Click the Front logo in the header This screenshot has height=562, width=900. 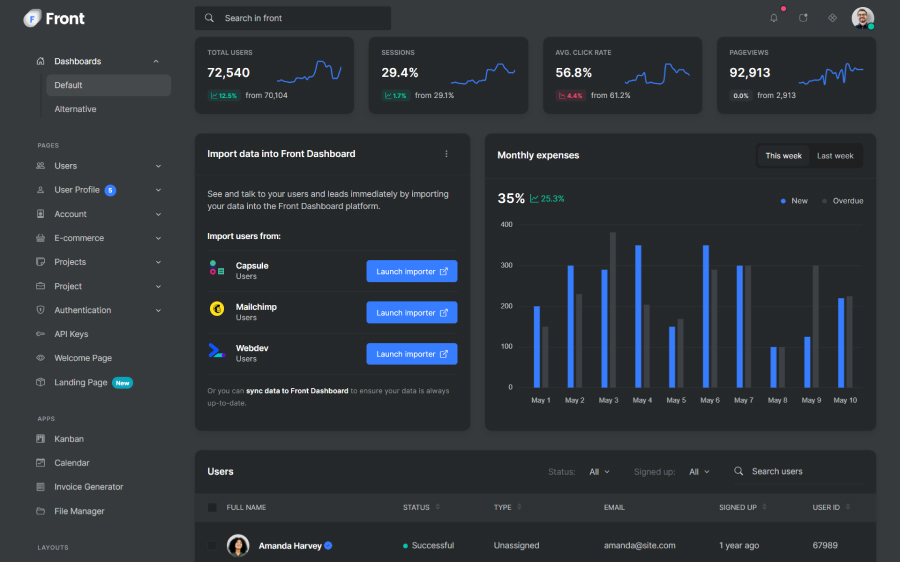point(54,18)
